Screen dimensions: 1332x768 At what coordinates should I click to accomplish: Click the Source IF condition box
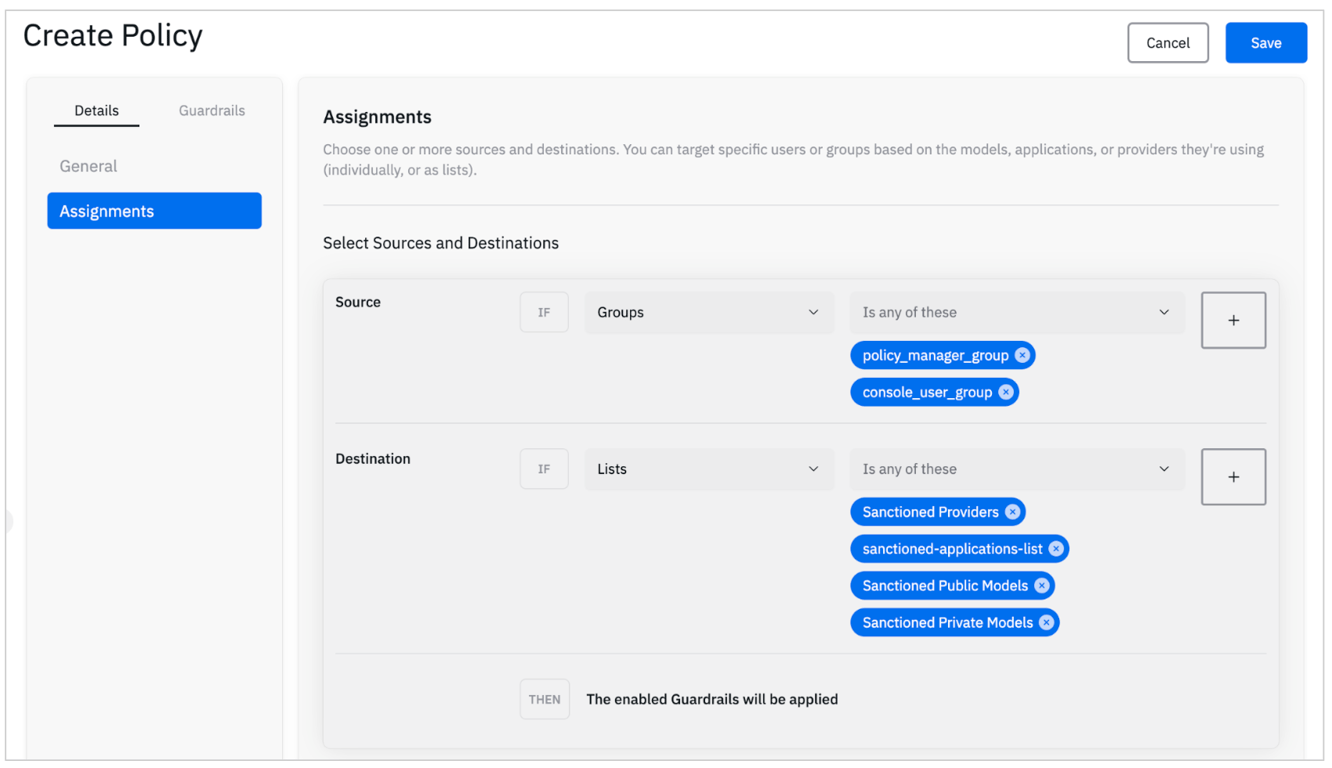[x=544, y=312]
